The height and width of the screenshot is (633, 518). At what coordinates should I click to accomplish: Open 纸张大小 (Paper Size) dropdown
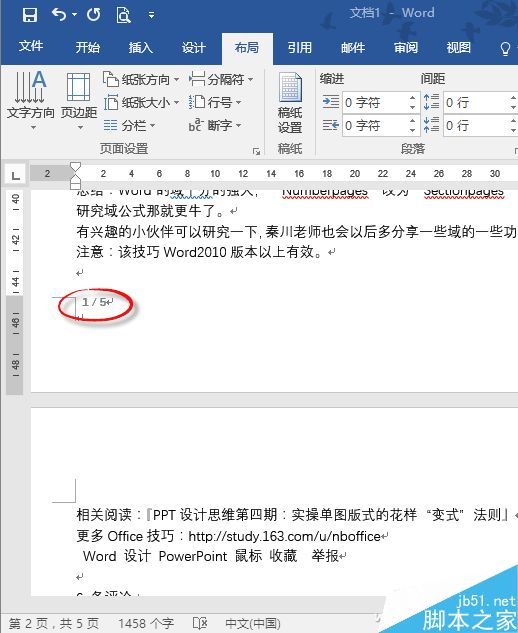click(141, 103)
